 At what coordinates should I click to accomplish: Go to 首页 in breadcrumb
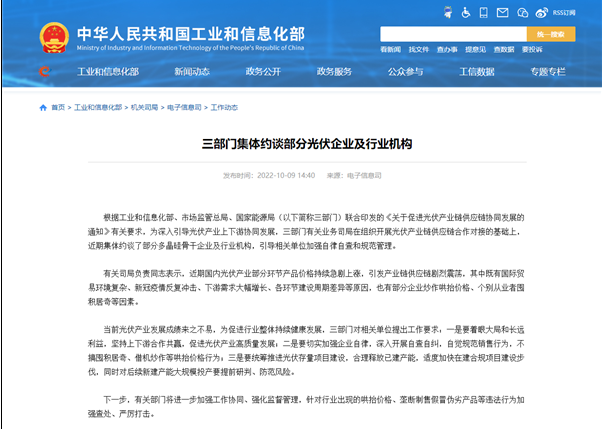(58, 108)
